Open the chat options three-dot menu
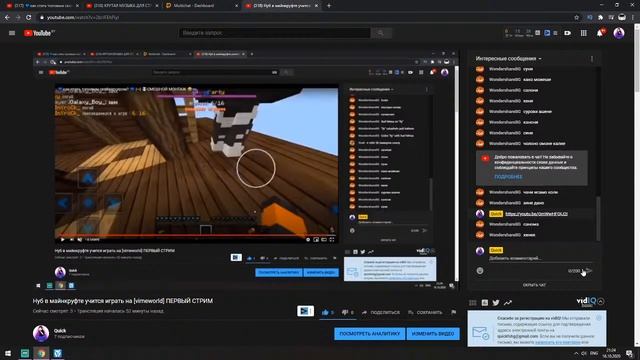 592,59
